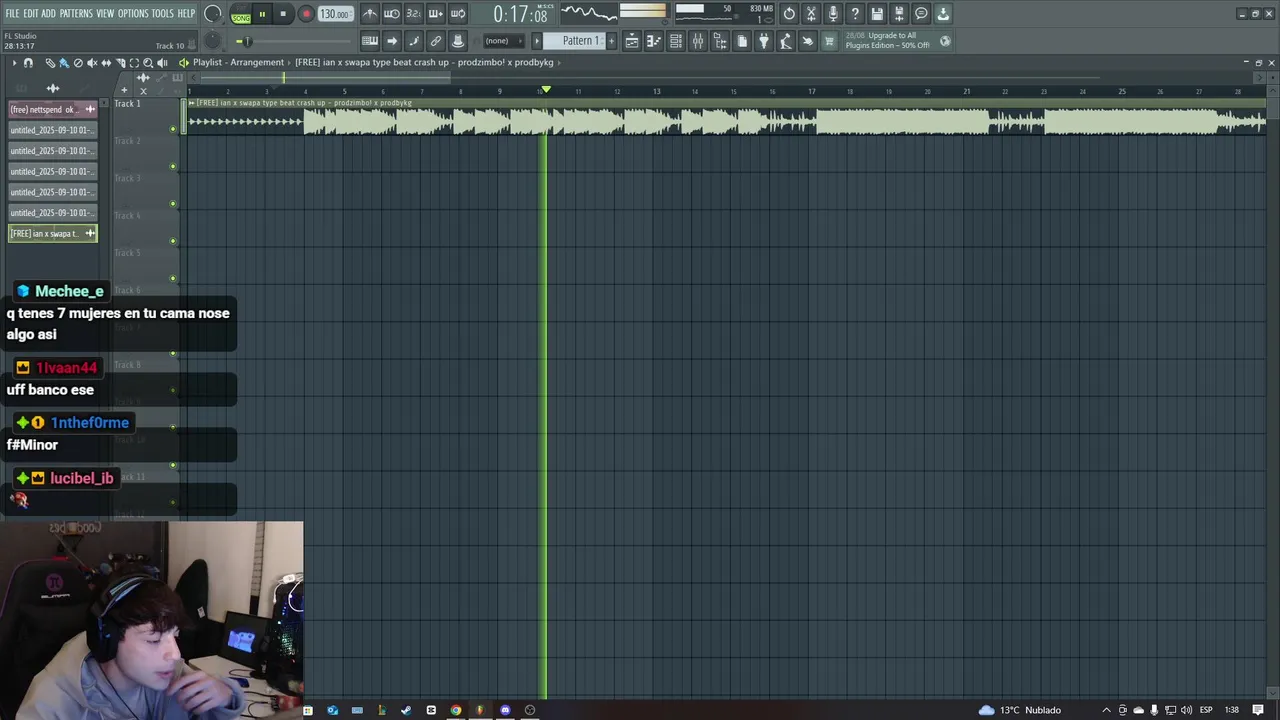Viewport: 1280px width, 720px height.
Task: Select the playlist zoom magnifier tool
Action: pyautogui.click(x=148, y=63)
